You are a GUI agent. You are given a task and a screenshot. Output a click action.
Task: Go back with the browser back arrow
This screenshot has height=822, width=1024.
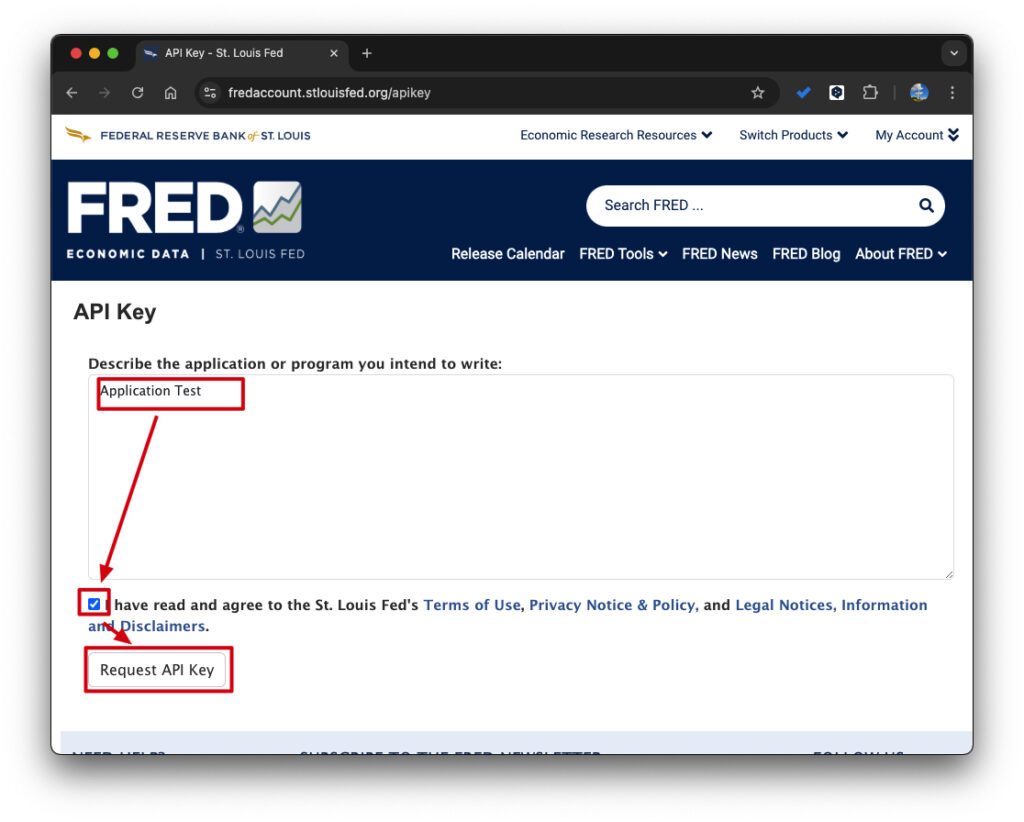(x=72, y=93)
